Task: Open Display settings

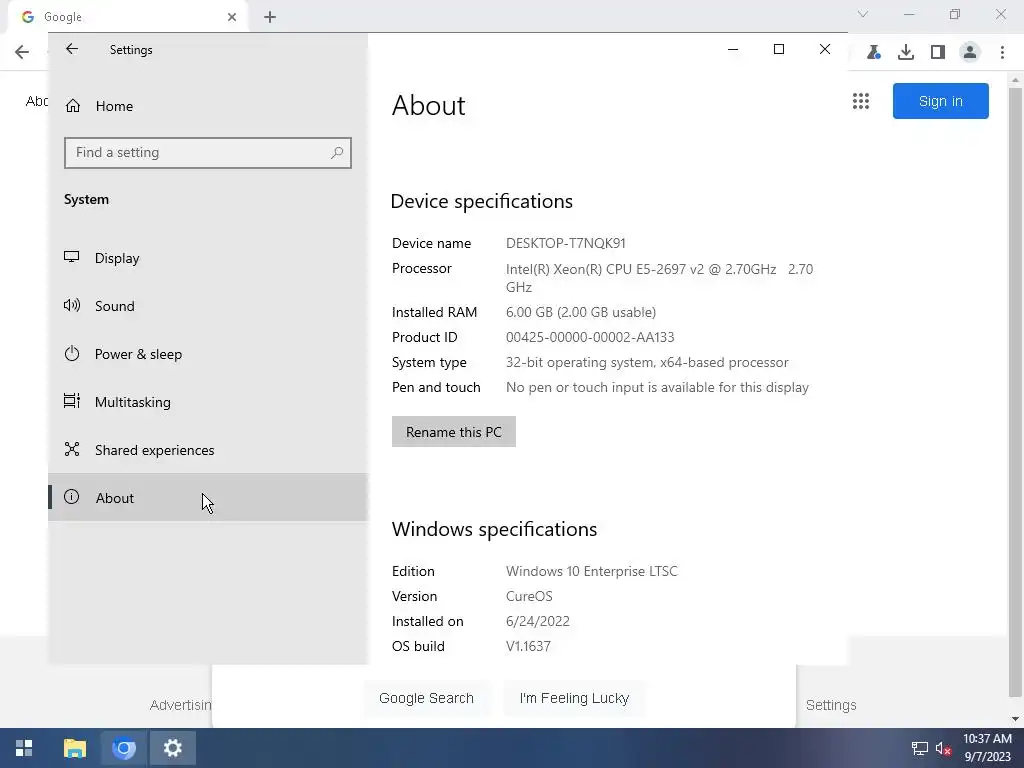Action: pos(208,258)
